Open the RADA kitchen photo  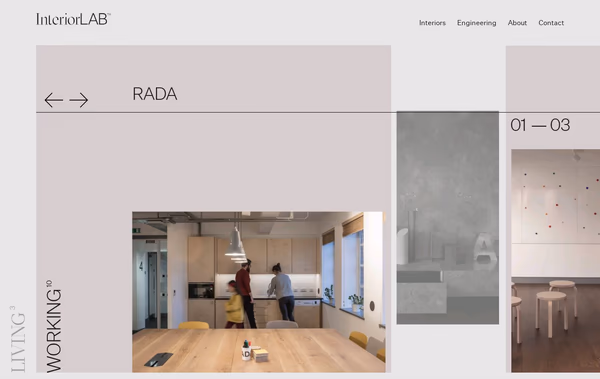pyautogui.click(x=259, y=292)
